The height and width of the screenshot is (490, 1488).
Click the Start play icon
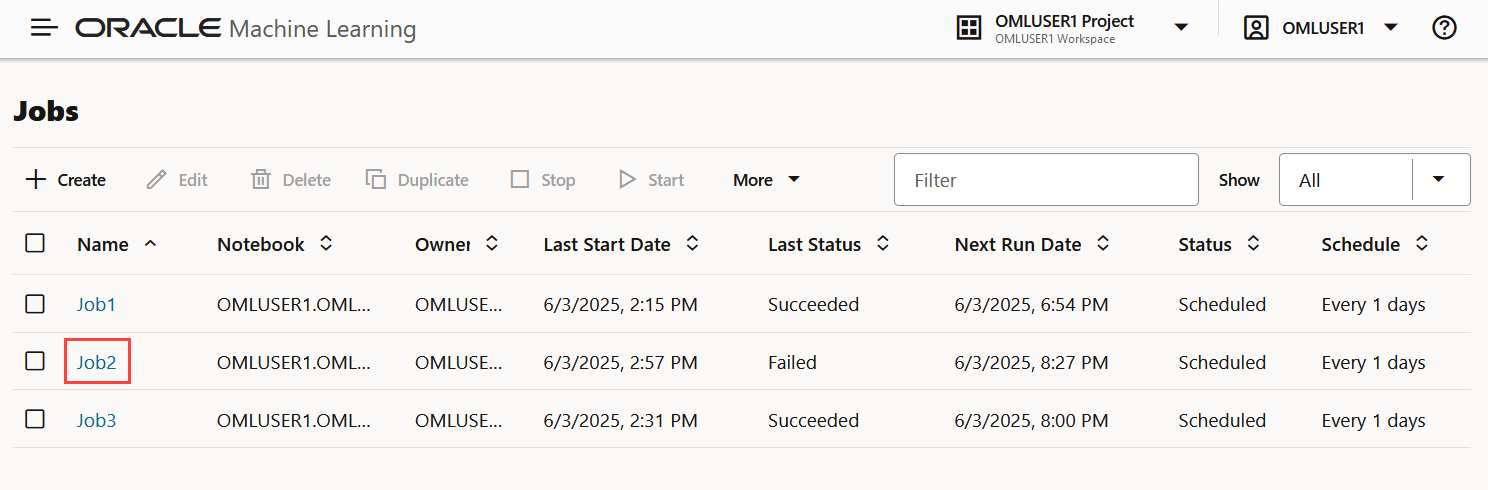(x=627, y=180)
